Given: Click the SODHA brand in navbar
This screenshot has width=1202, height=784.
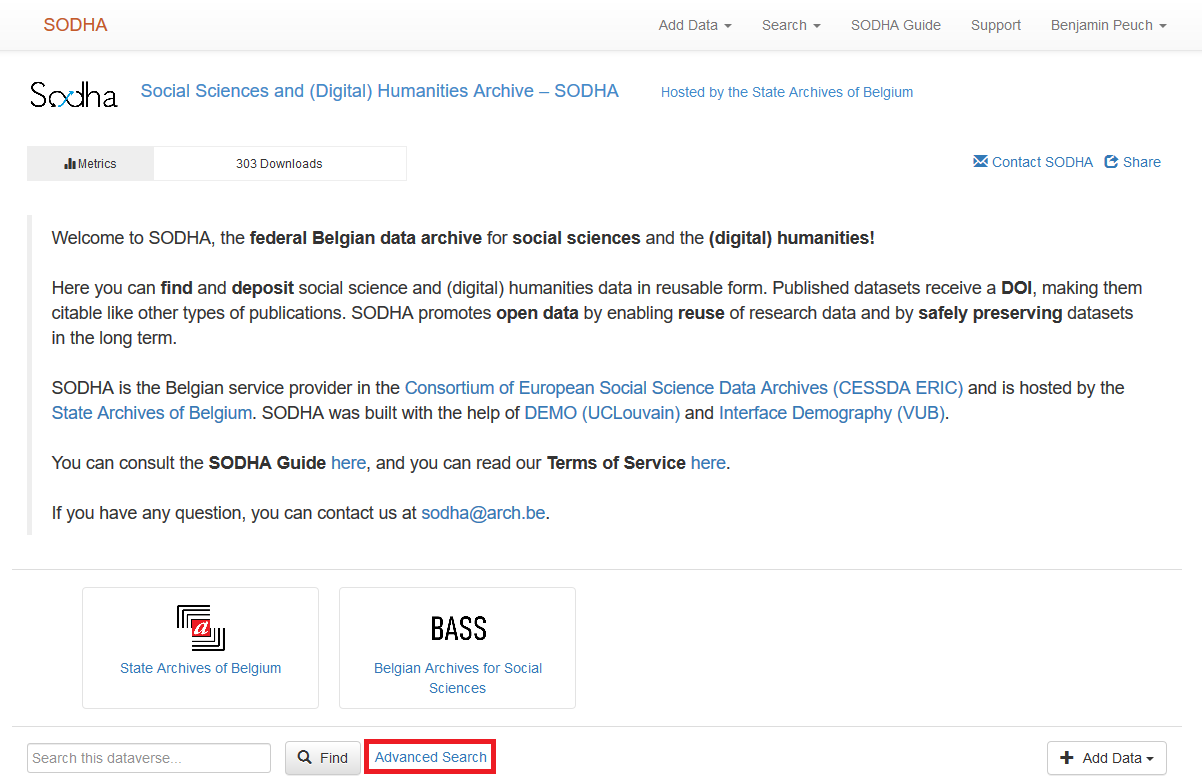Looking at the screenshot, I should pyautogui.click(x=75, y=25).
